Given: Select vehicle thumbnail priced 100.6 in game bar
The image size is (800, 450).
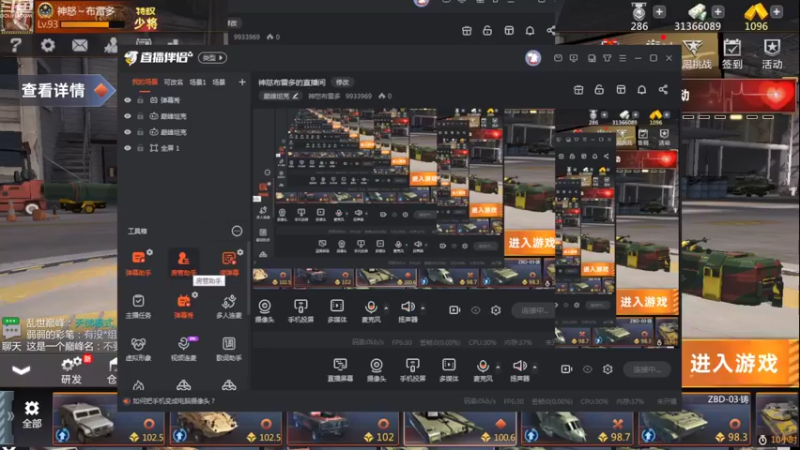Looking at the screenshot, I should (x=461, y=418).
